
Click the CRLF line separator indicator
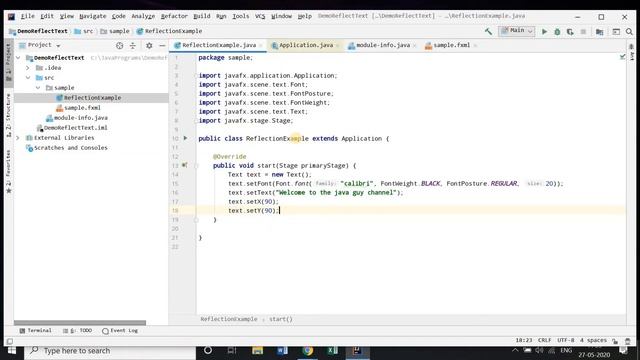point(544,340)
